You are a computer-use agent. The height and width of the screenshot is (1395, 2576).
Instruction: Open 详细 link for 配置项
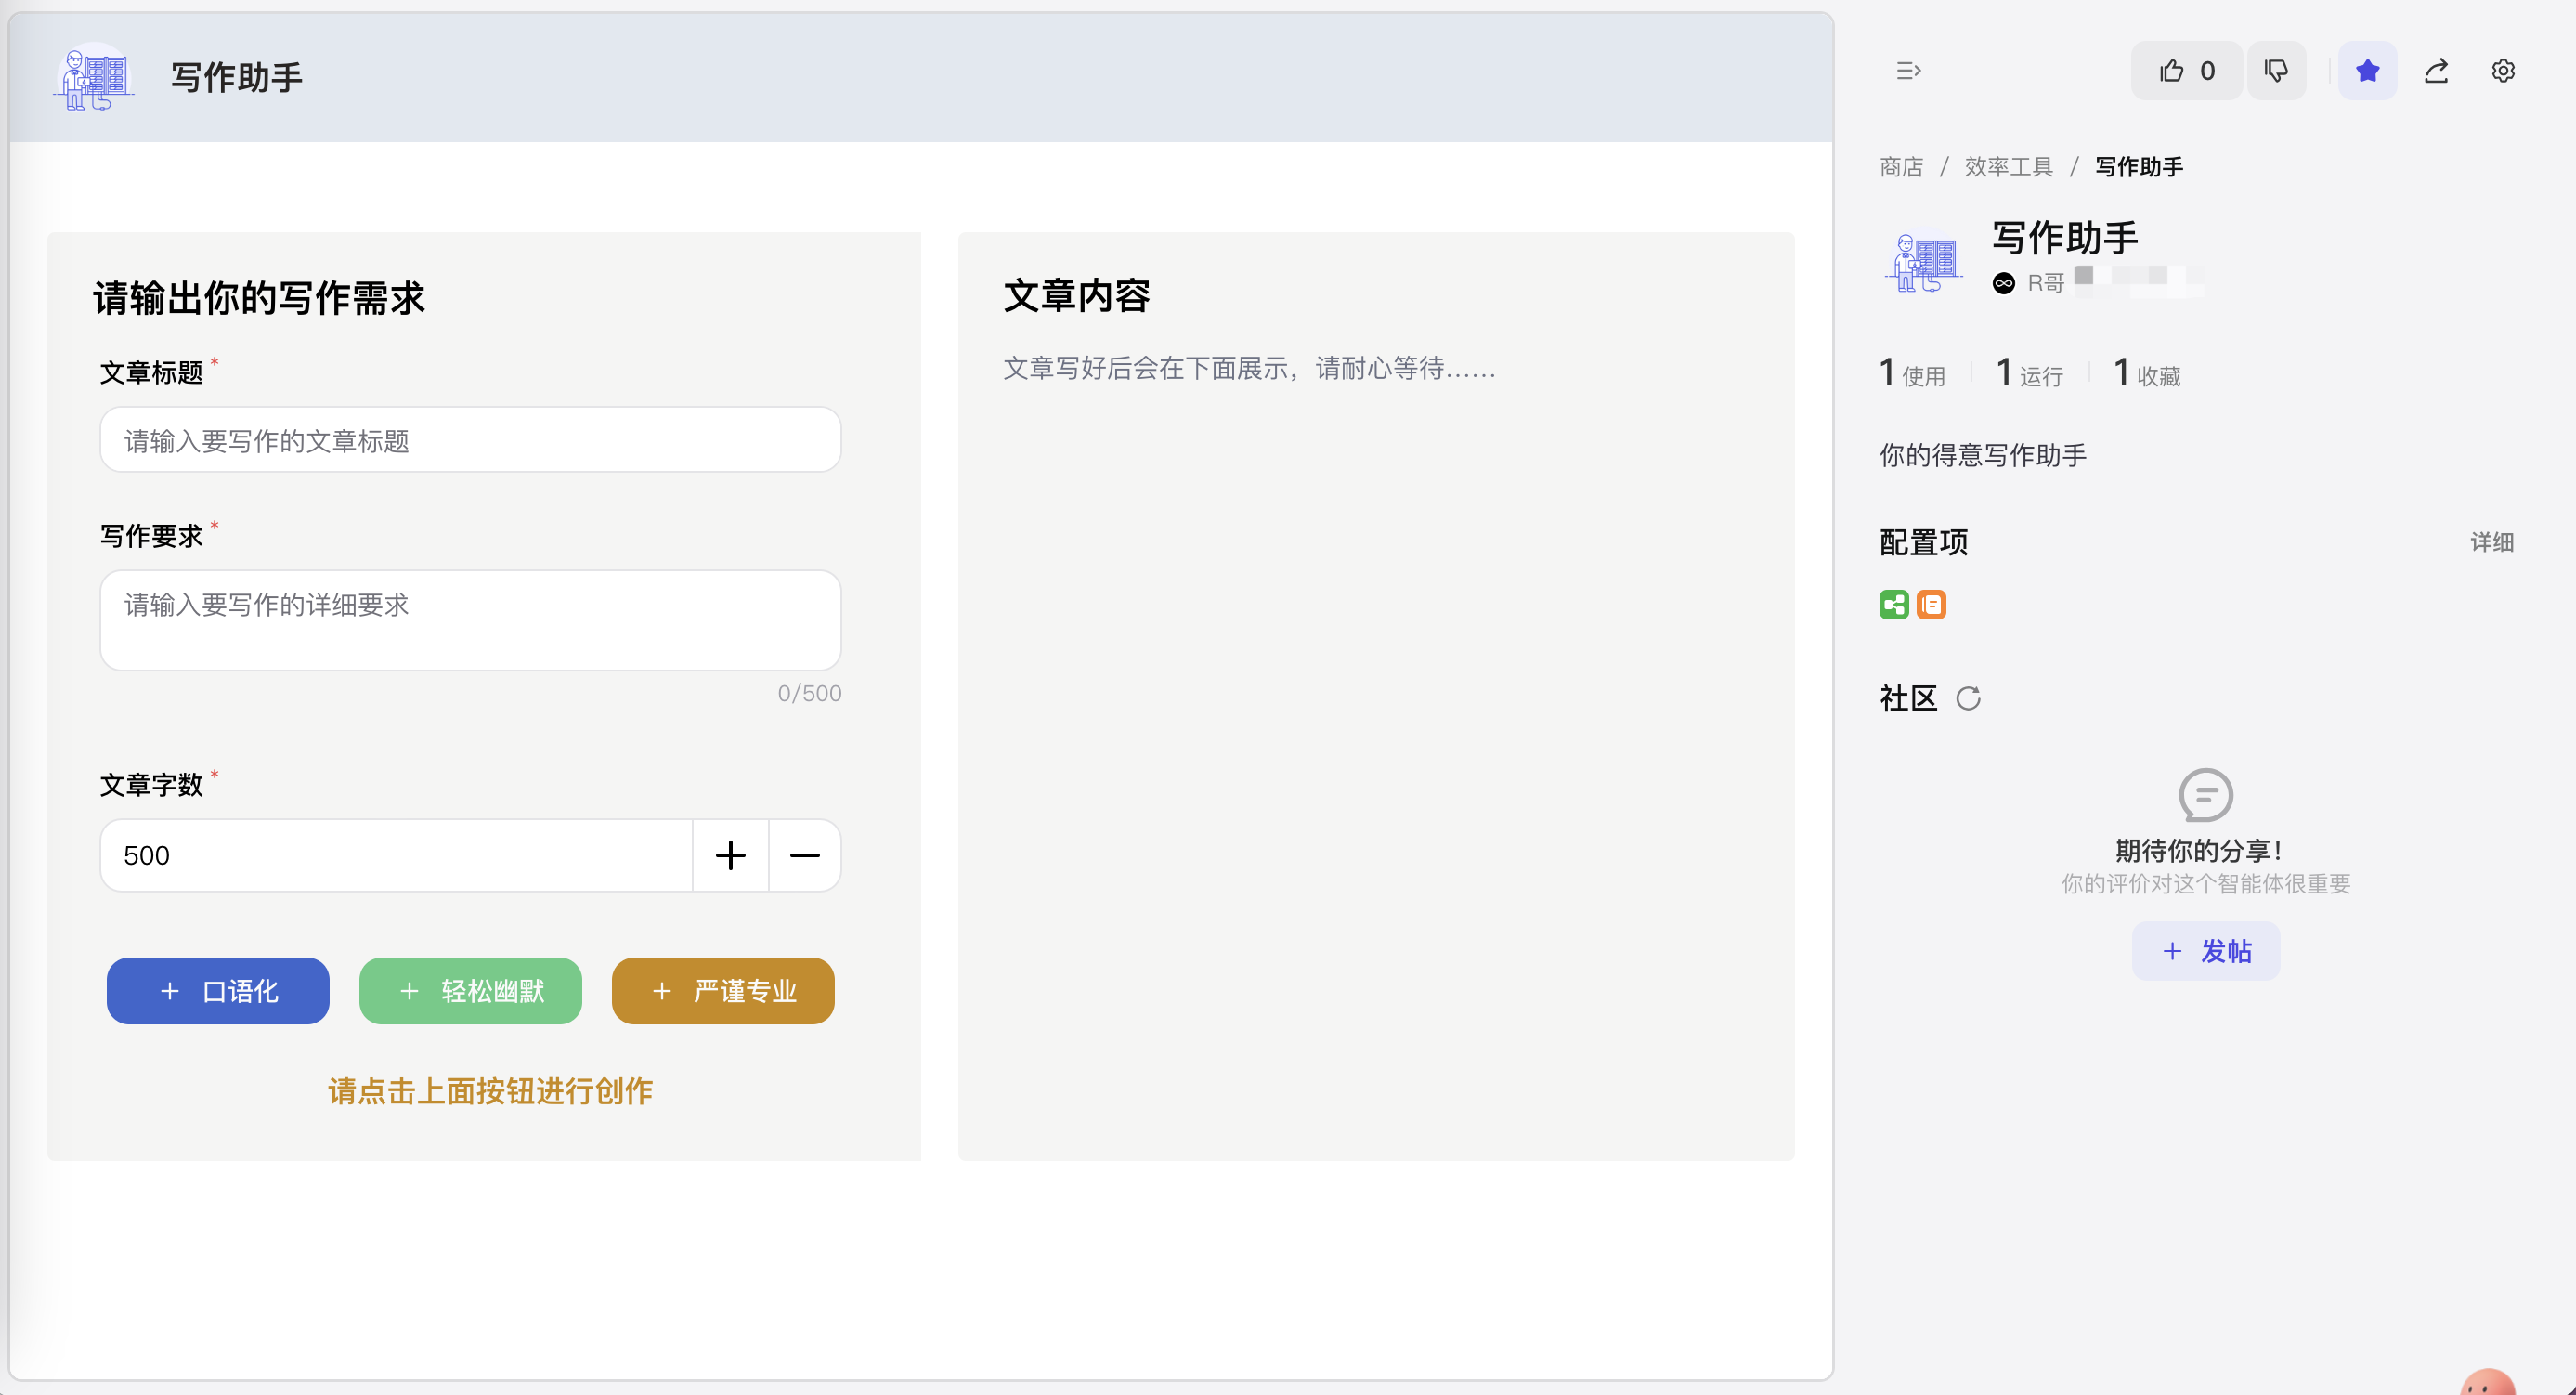(x=2491, y=542)
